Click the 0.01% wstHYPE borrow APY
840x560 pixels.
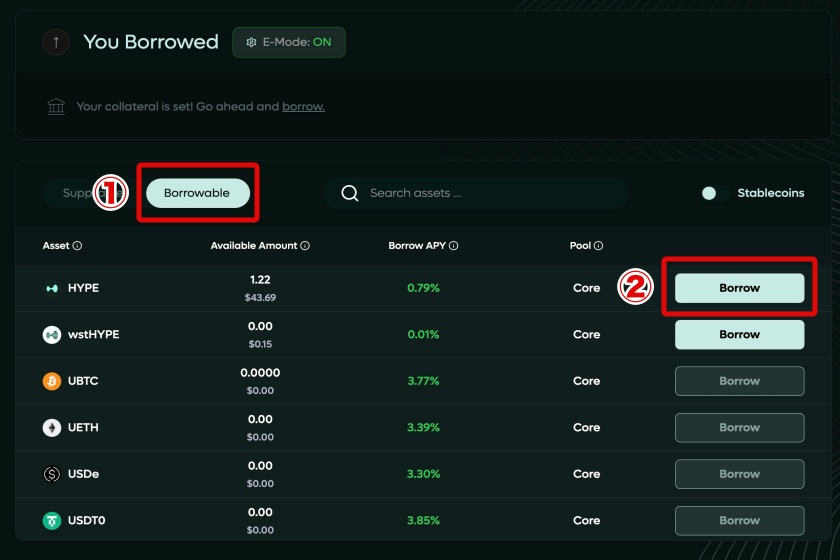423,335
